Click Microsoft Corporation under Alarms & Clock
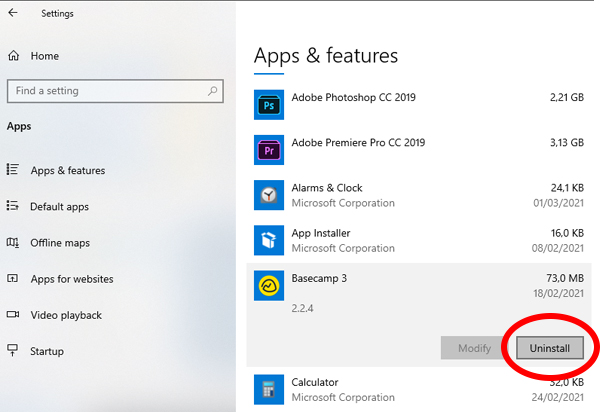 coord(343,203)
